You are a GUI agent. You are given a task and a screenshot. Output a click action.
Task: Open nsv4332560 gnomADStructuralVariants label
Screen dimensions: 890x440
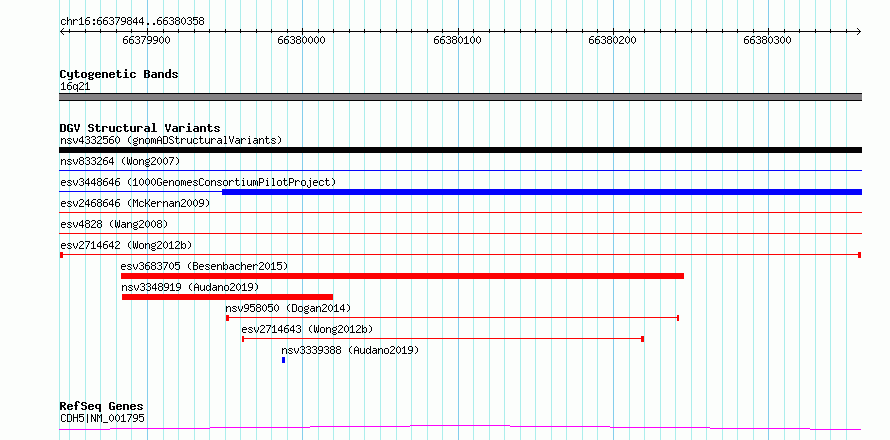pos(171,140)
